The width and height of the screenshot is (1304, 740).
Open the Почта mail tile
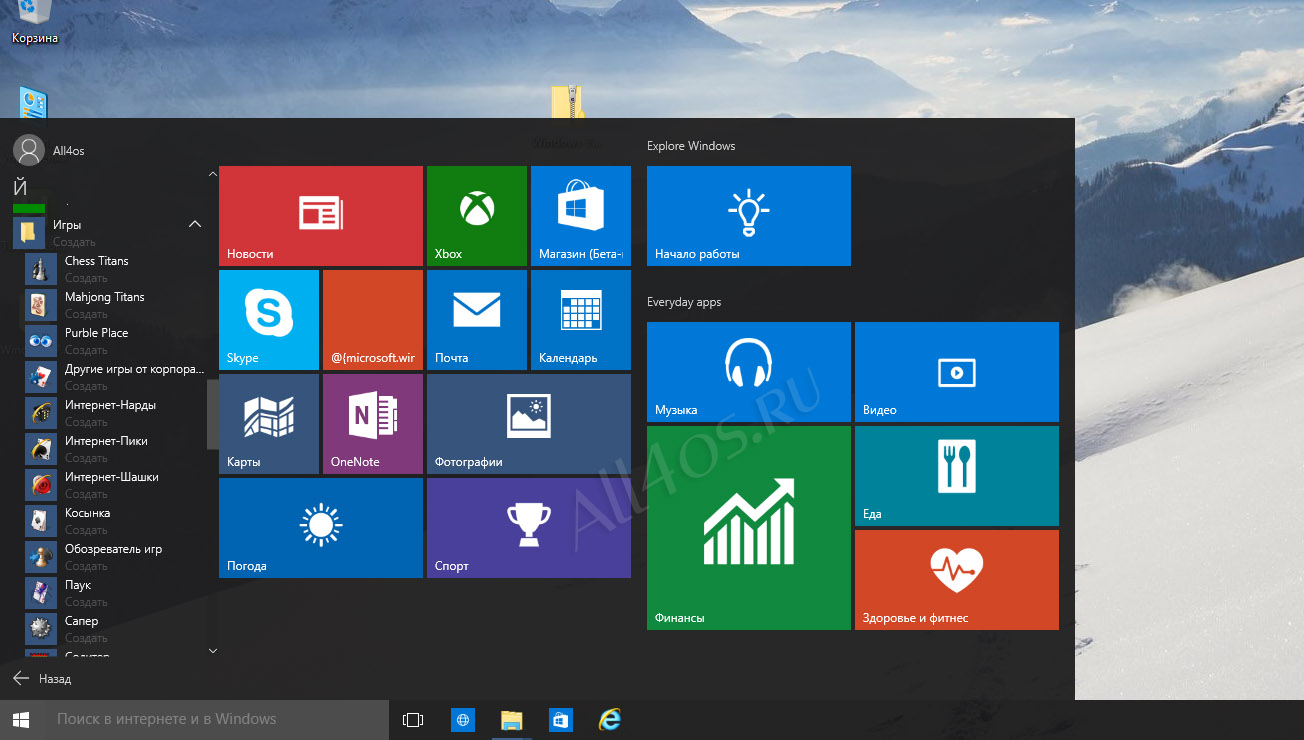pos(477,320)
